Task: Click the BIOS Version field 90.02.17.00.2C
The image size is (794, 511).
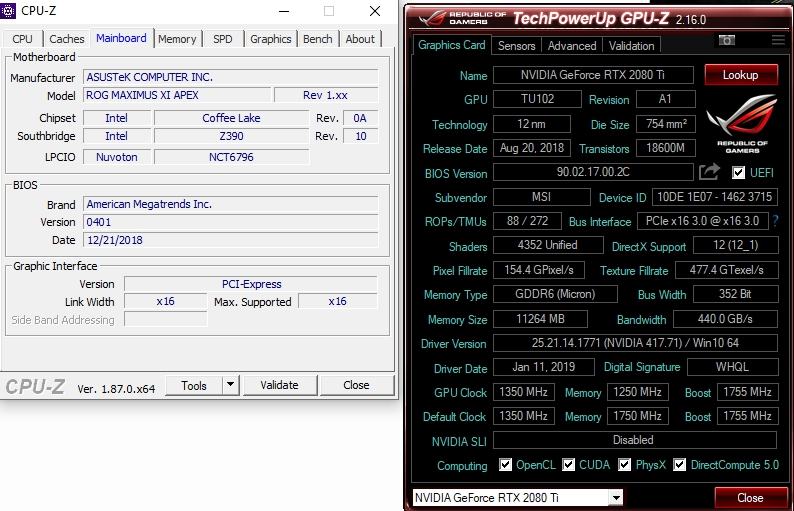Action: click(x=593, y=172)
